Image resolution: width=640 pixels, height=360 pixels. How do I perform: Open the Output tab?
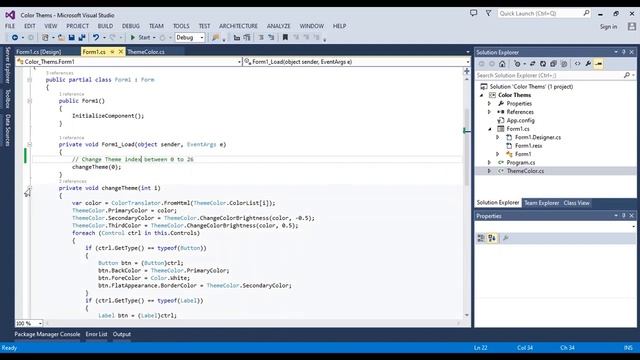click(122, 334)
